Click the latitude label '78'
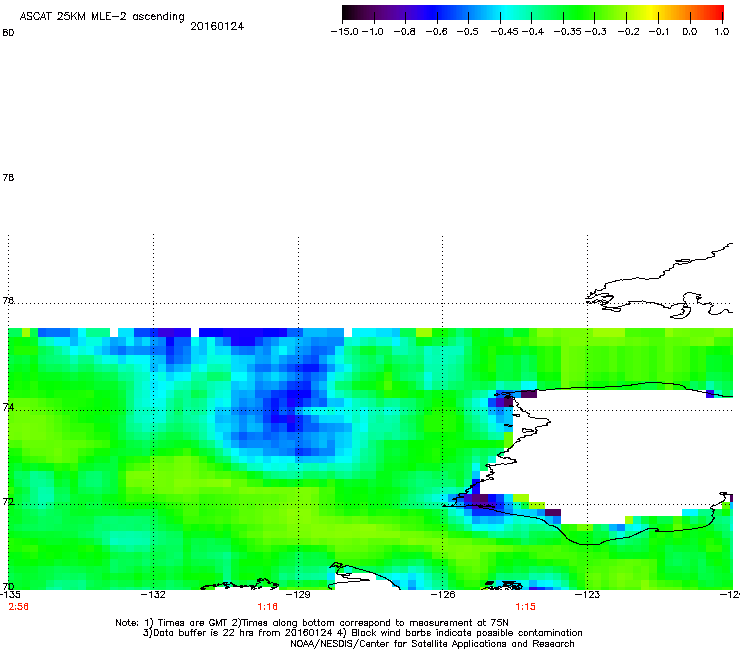740x650 pixels. 8,177
